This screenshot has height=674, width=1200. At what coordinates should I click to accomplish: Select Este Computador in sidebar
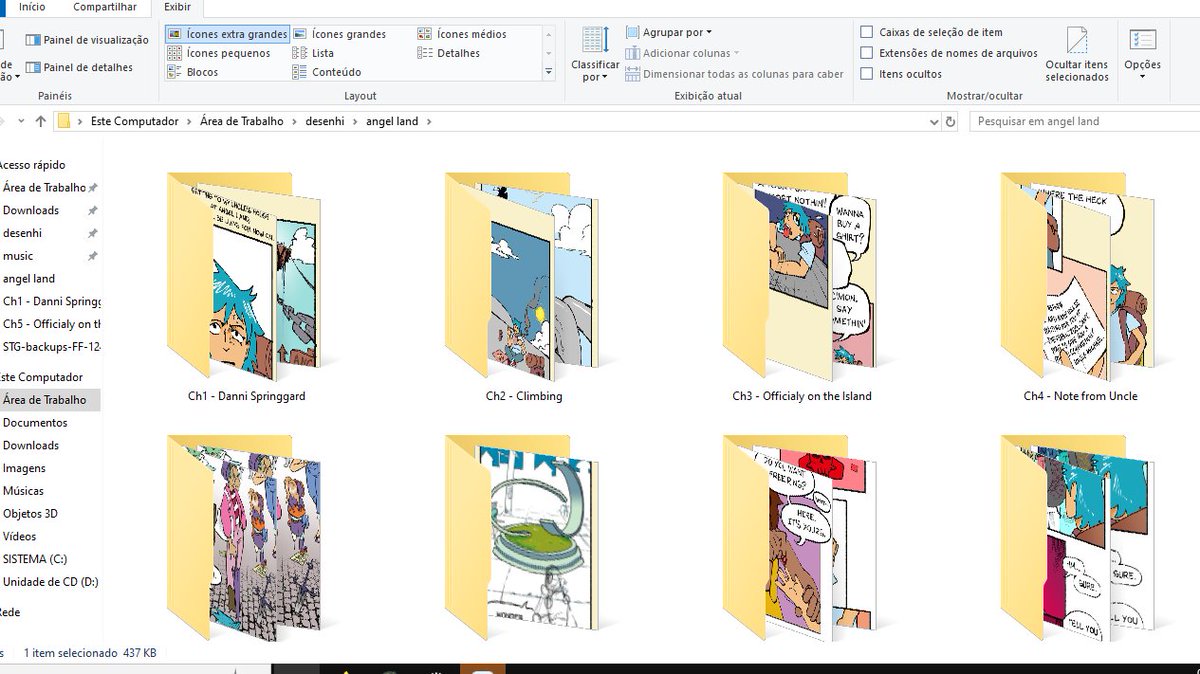[41, 377]
